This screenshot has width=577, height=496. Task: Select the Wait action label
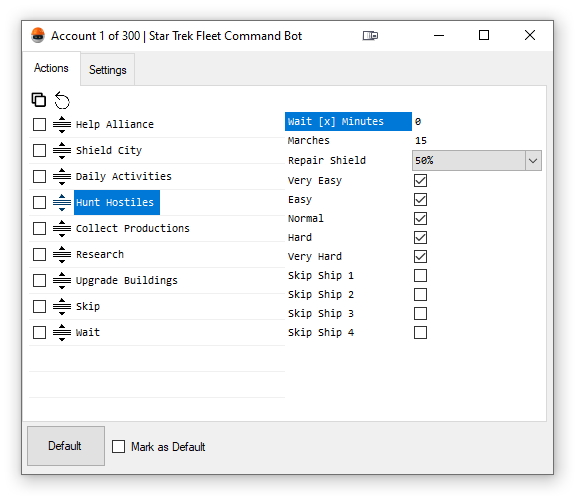[x=88, y=333]
